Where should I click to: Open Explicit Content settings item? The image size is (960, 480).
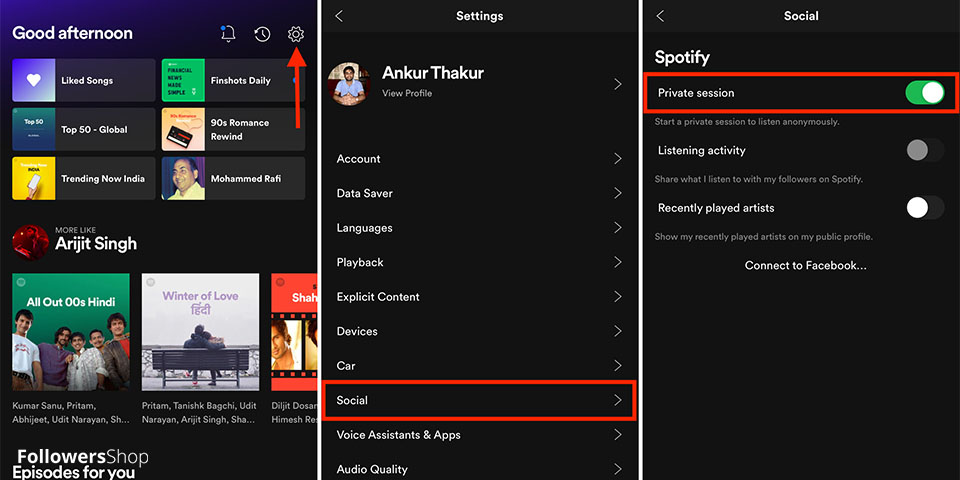pyautogui.click(x=479, y=296)
